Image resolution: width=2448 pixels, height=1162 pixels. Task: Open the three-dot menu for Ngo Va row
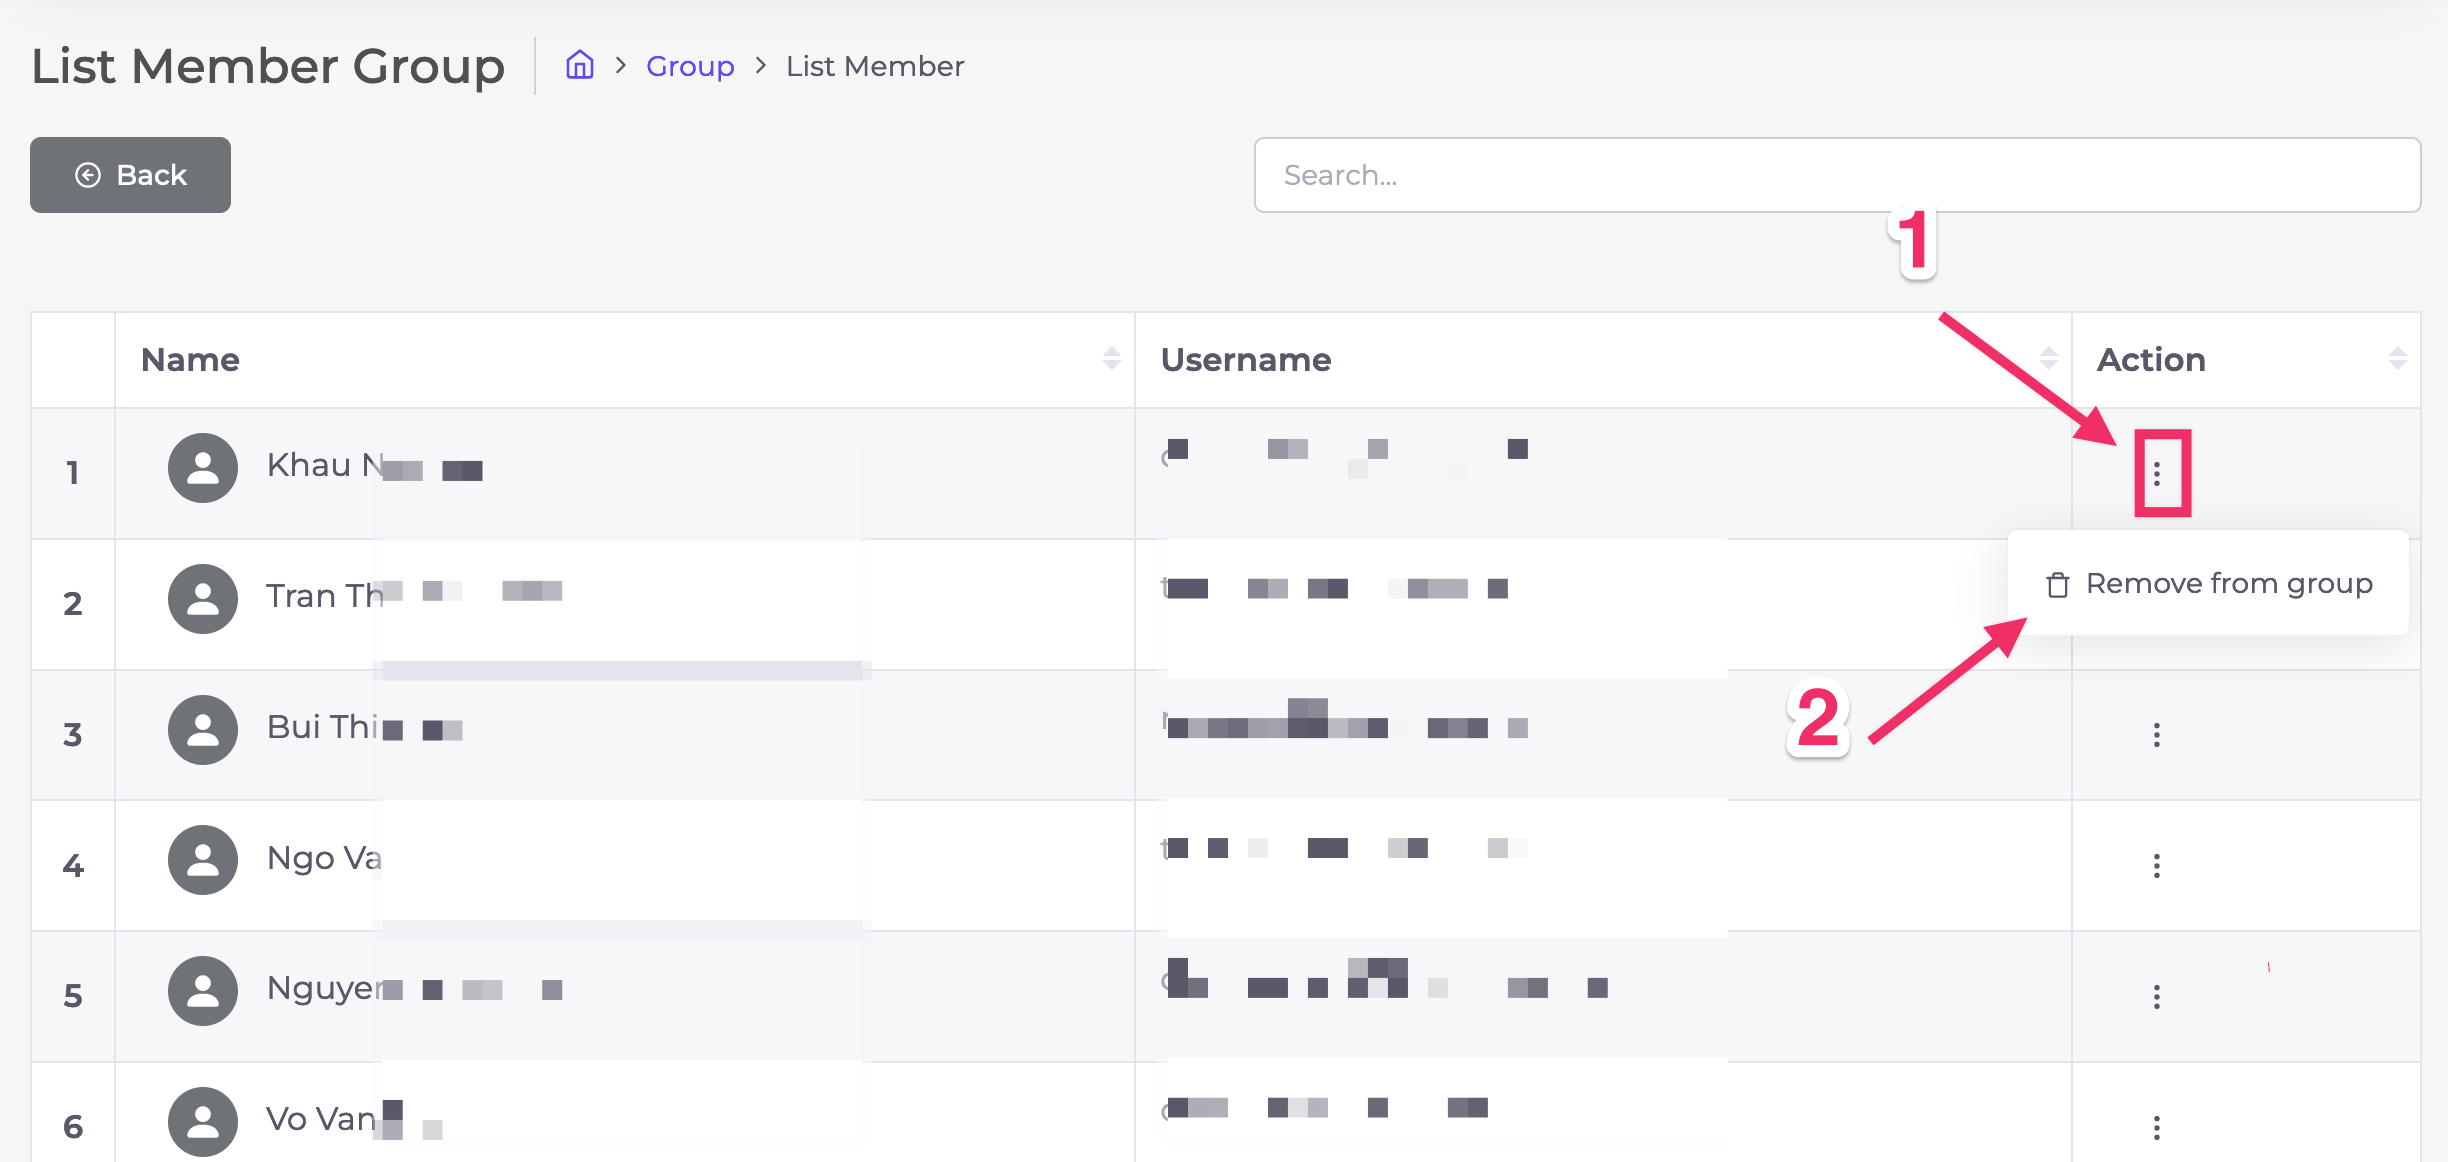(2157, 866)
